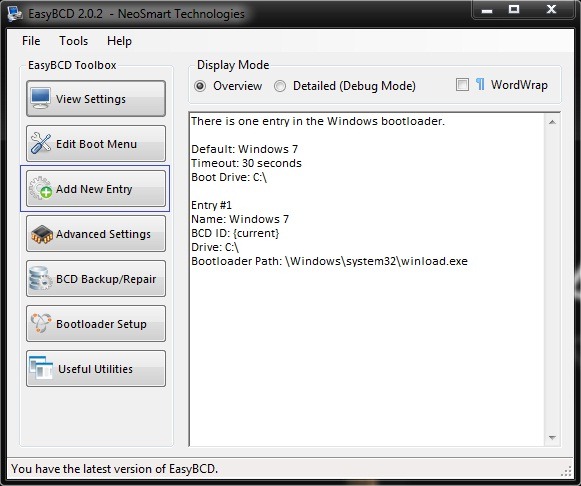
Task: Minimize the EasyBCD window
Action: click(487, 10)
